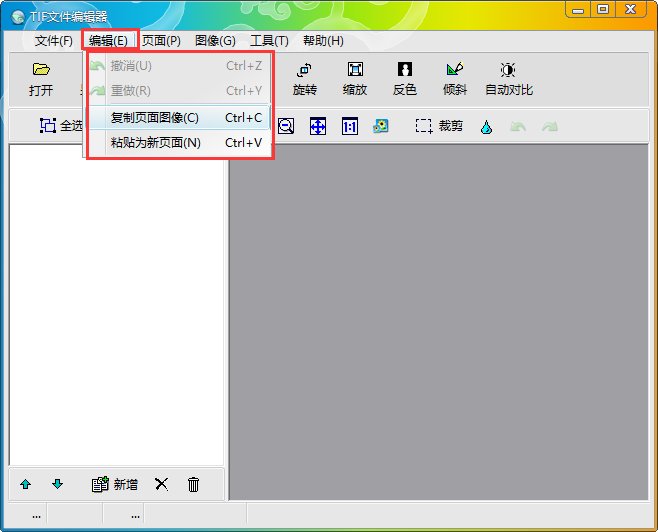Click the Scale tool icon

click(355, 69)
